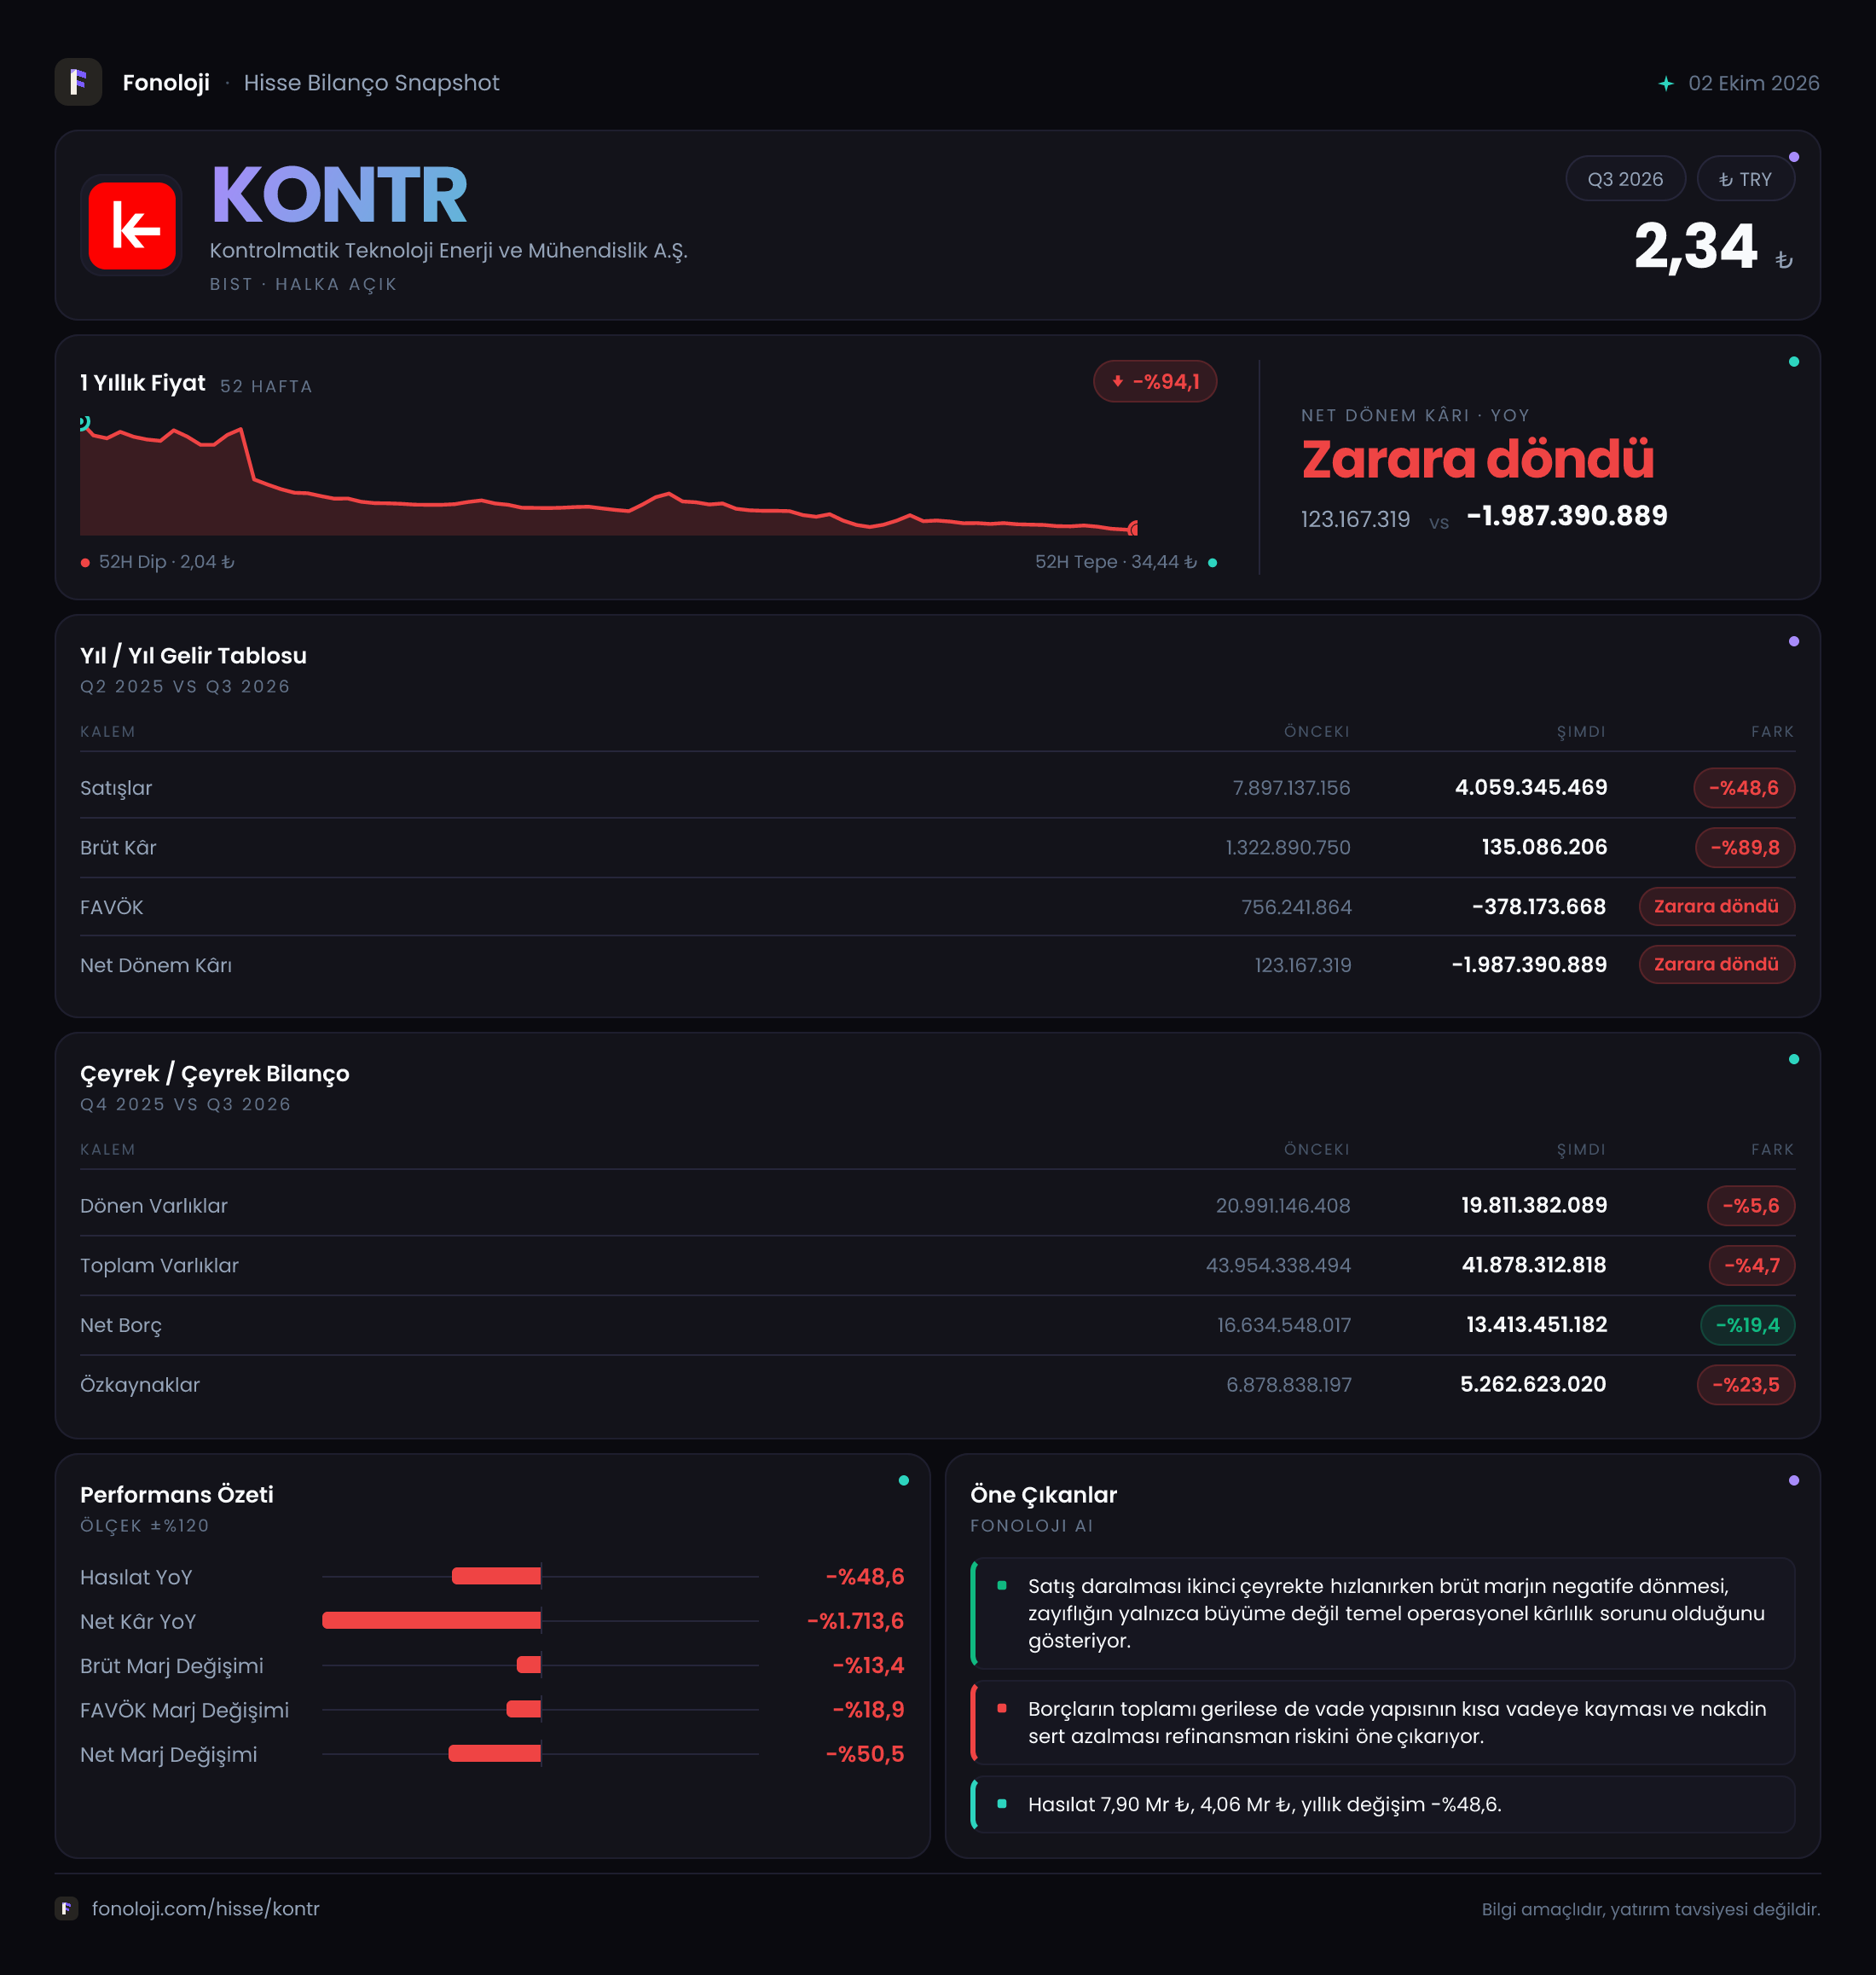Click the highlight about Borçların toplamı
The height and width of the screenshot is (1975, 1876).
pos(1382,1722)
